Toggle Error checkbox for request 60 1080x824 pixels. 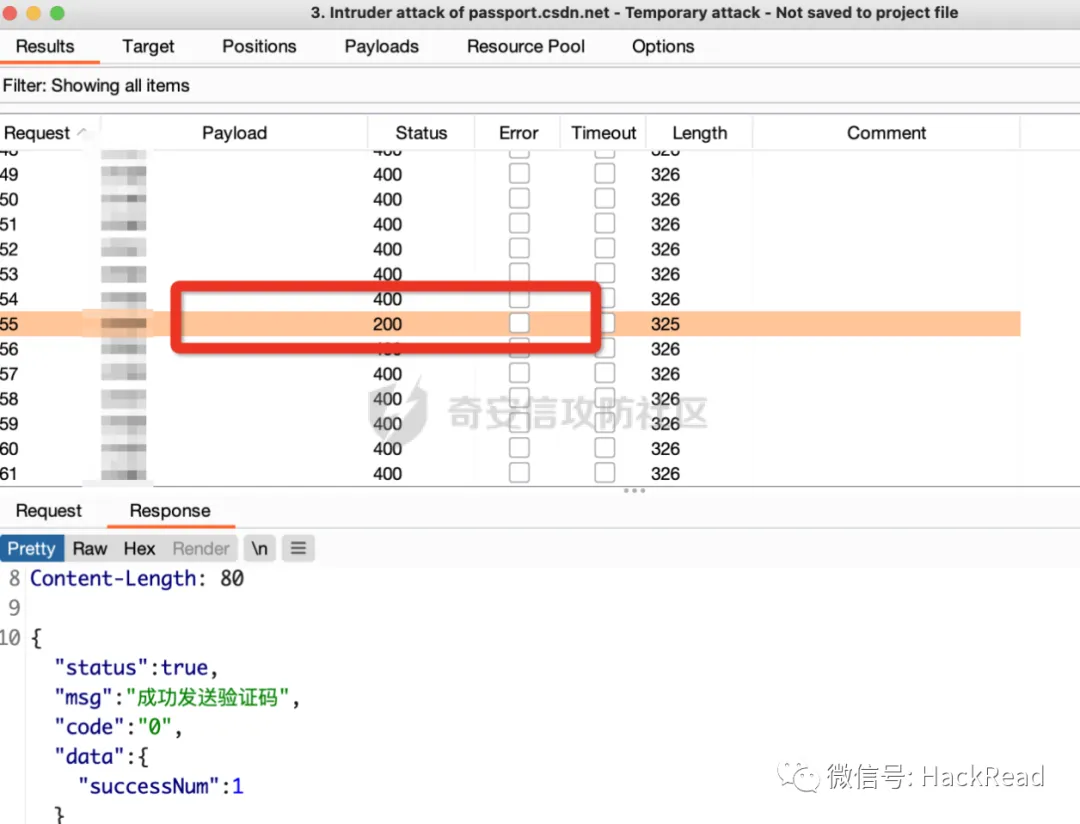519,449
